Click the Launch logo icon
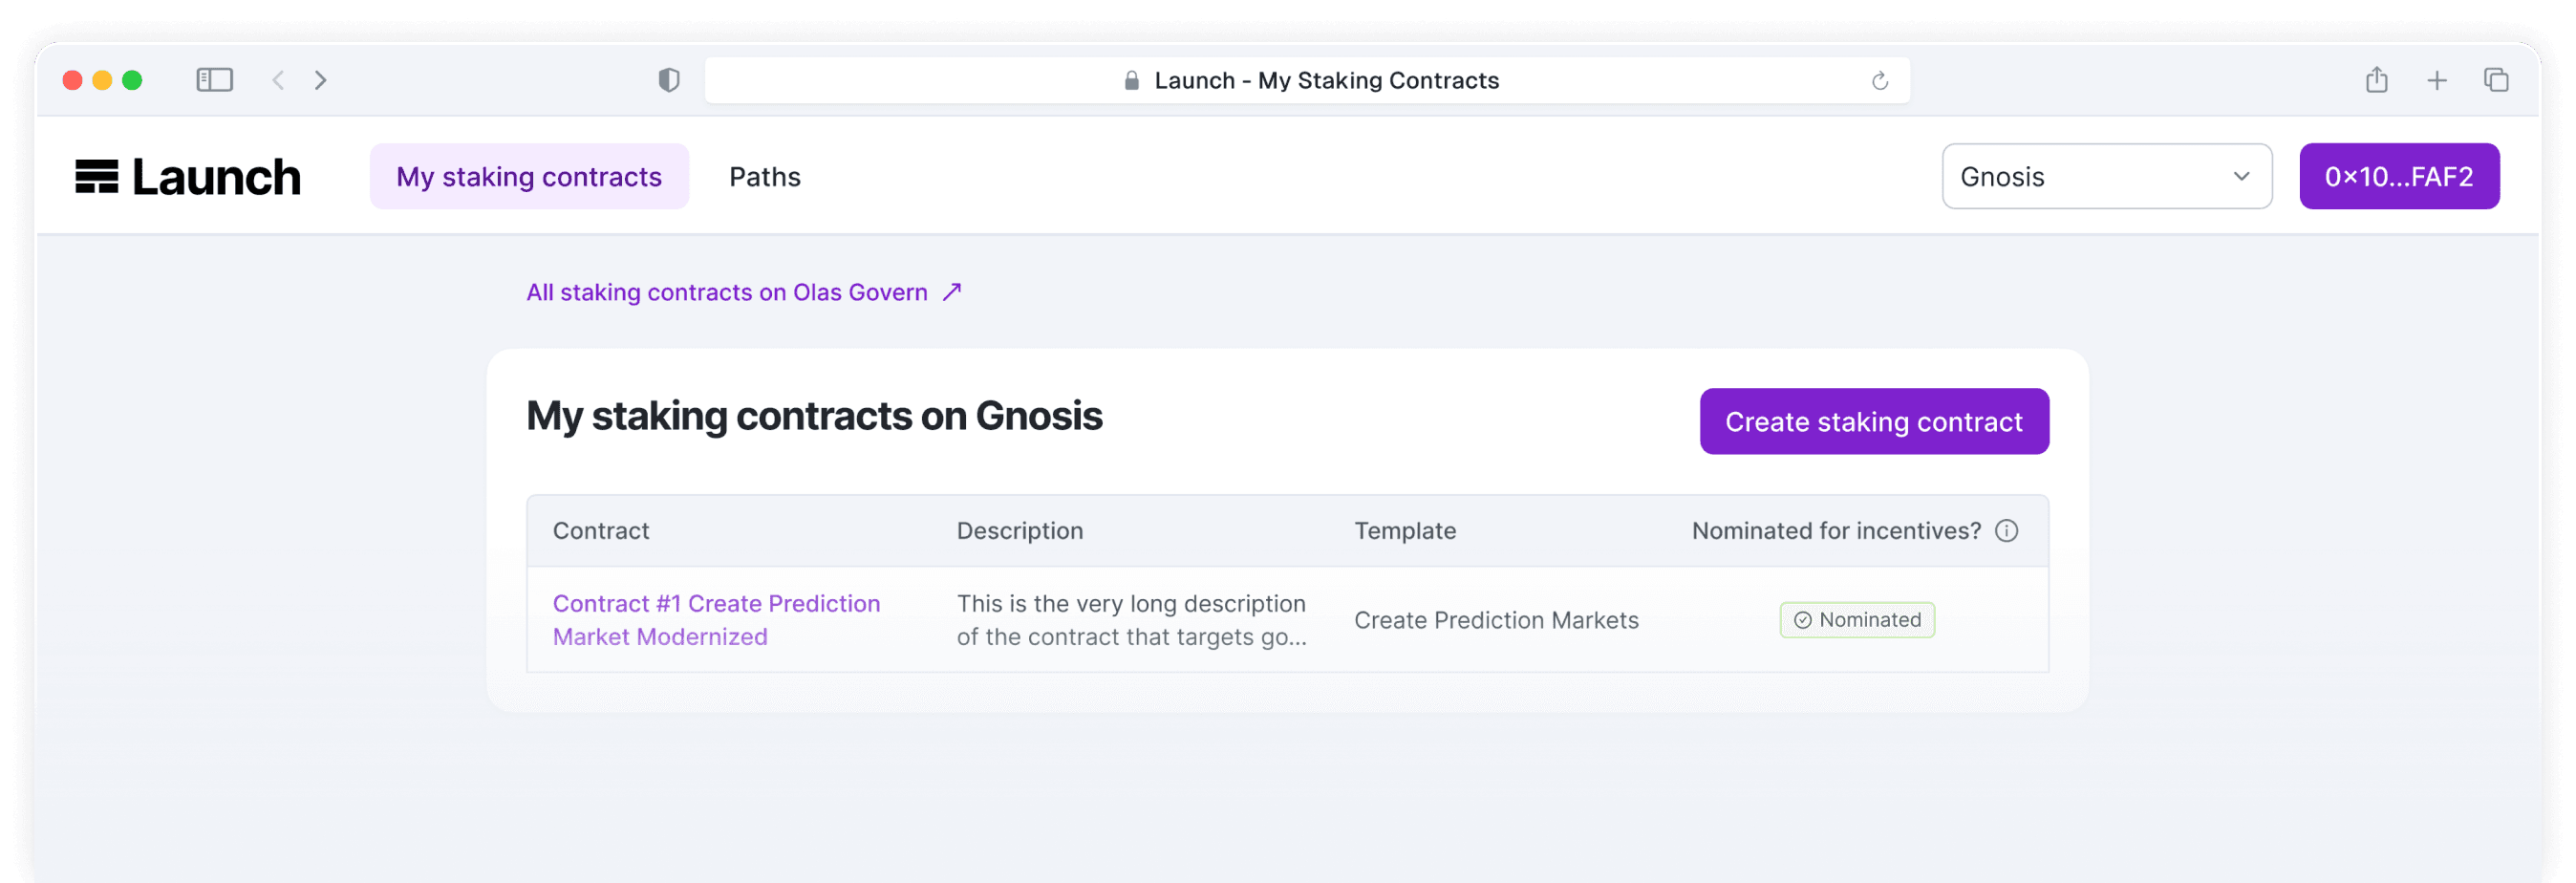This screenshot has height=883, width=2576. click(98, 175)
